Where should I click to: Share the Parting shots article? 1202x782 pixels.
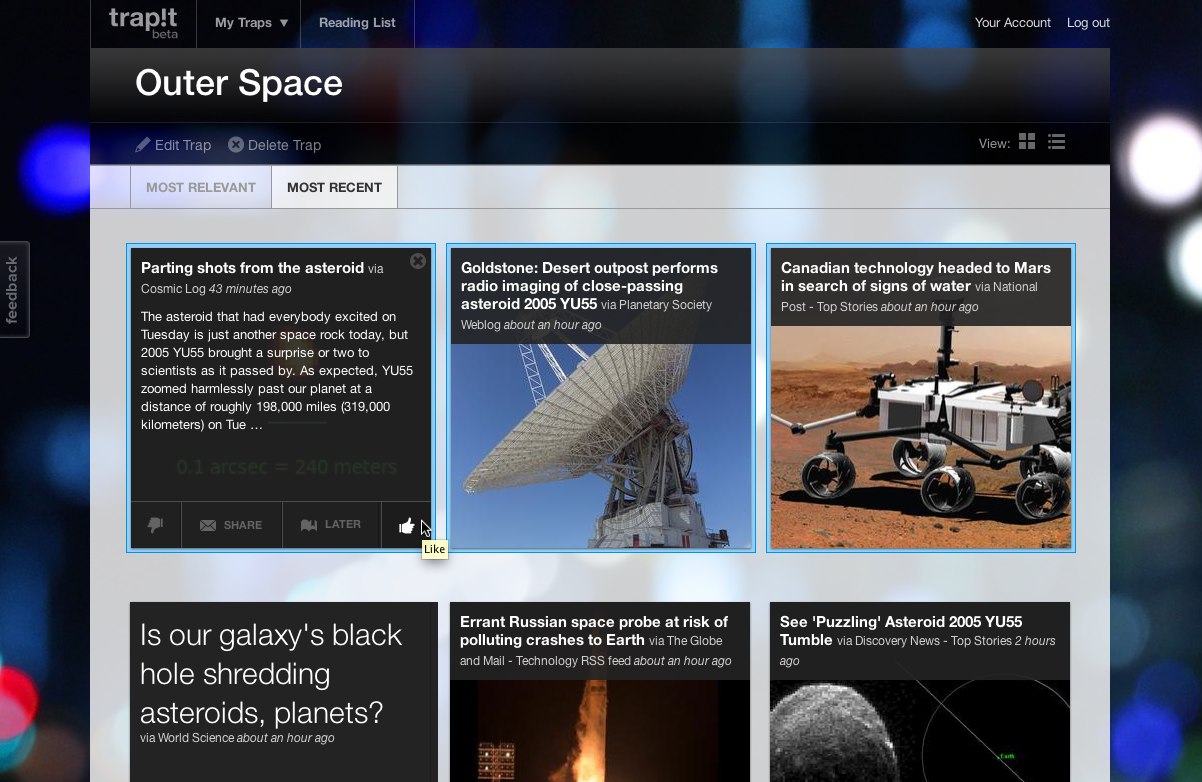click(x=232, y=525)
